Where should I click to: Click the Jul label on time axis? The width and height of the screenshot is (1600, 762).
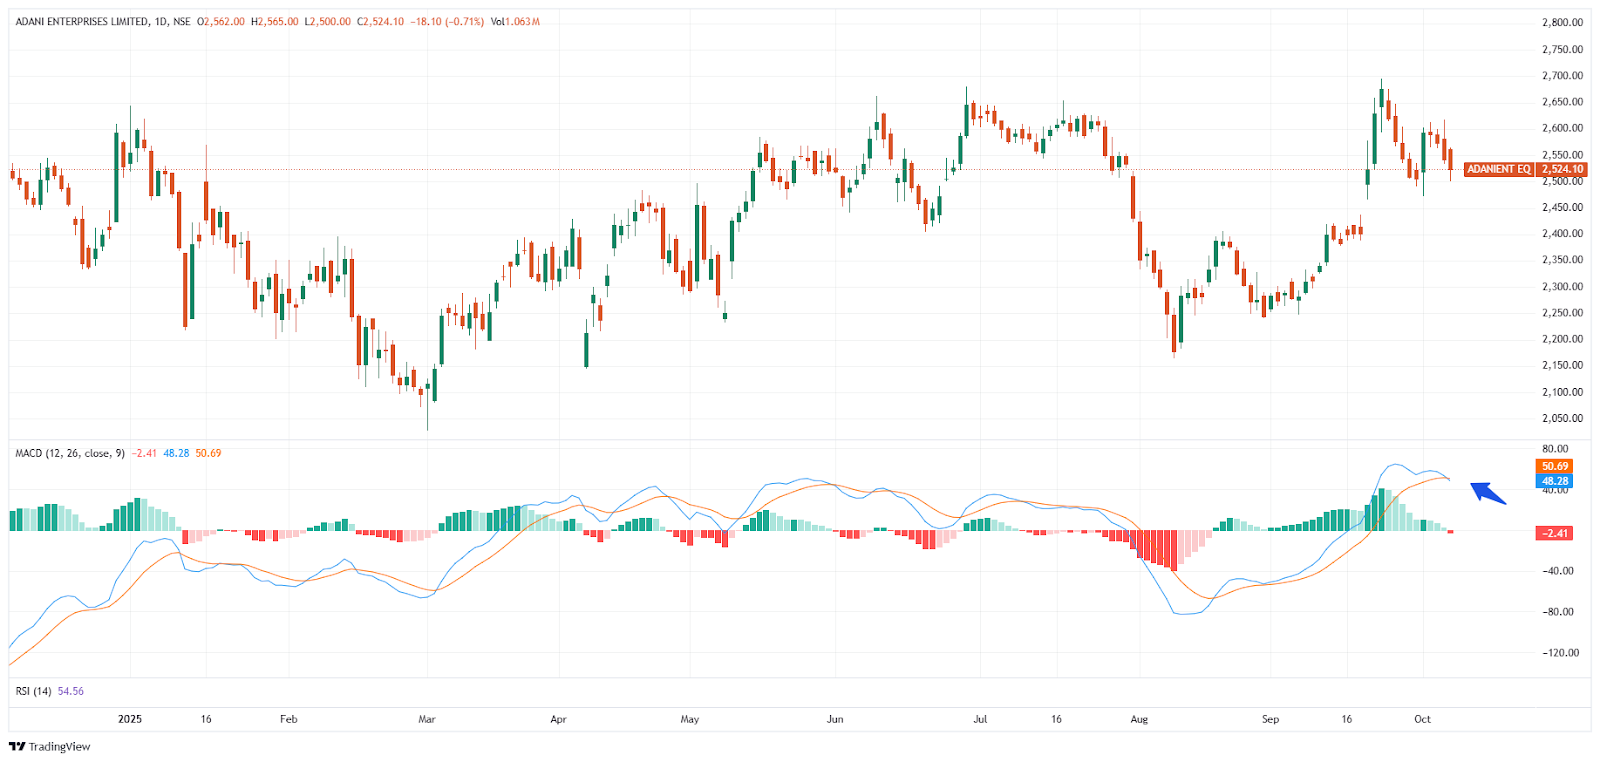980,719
